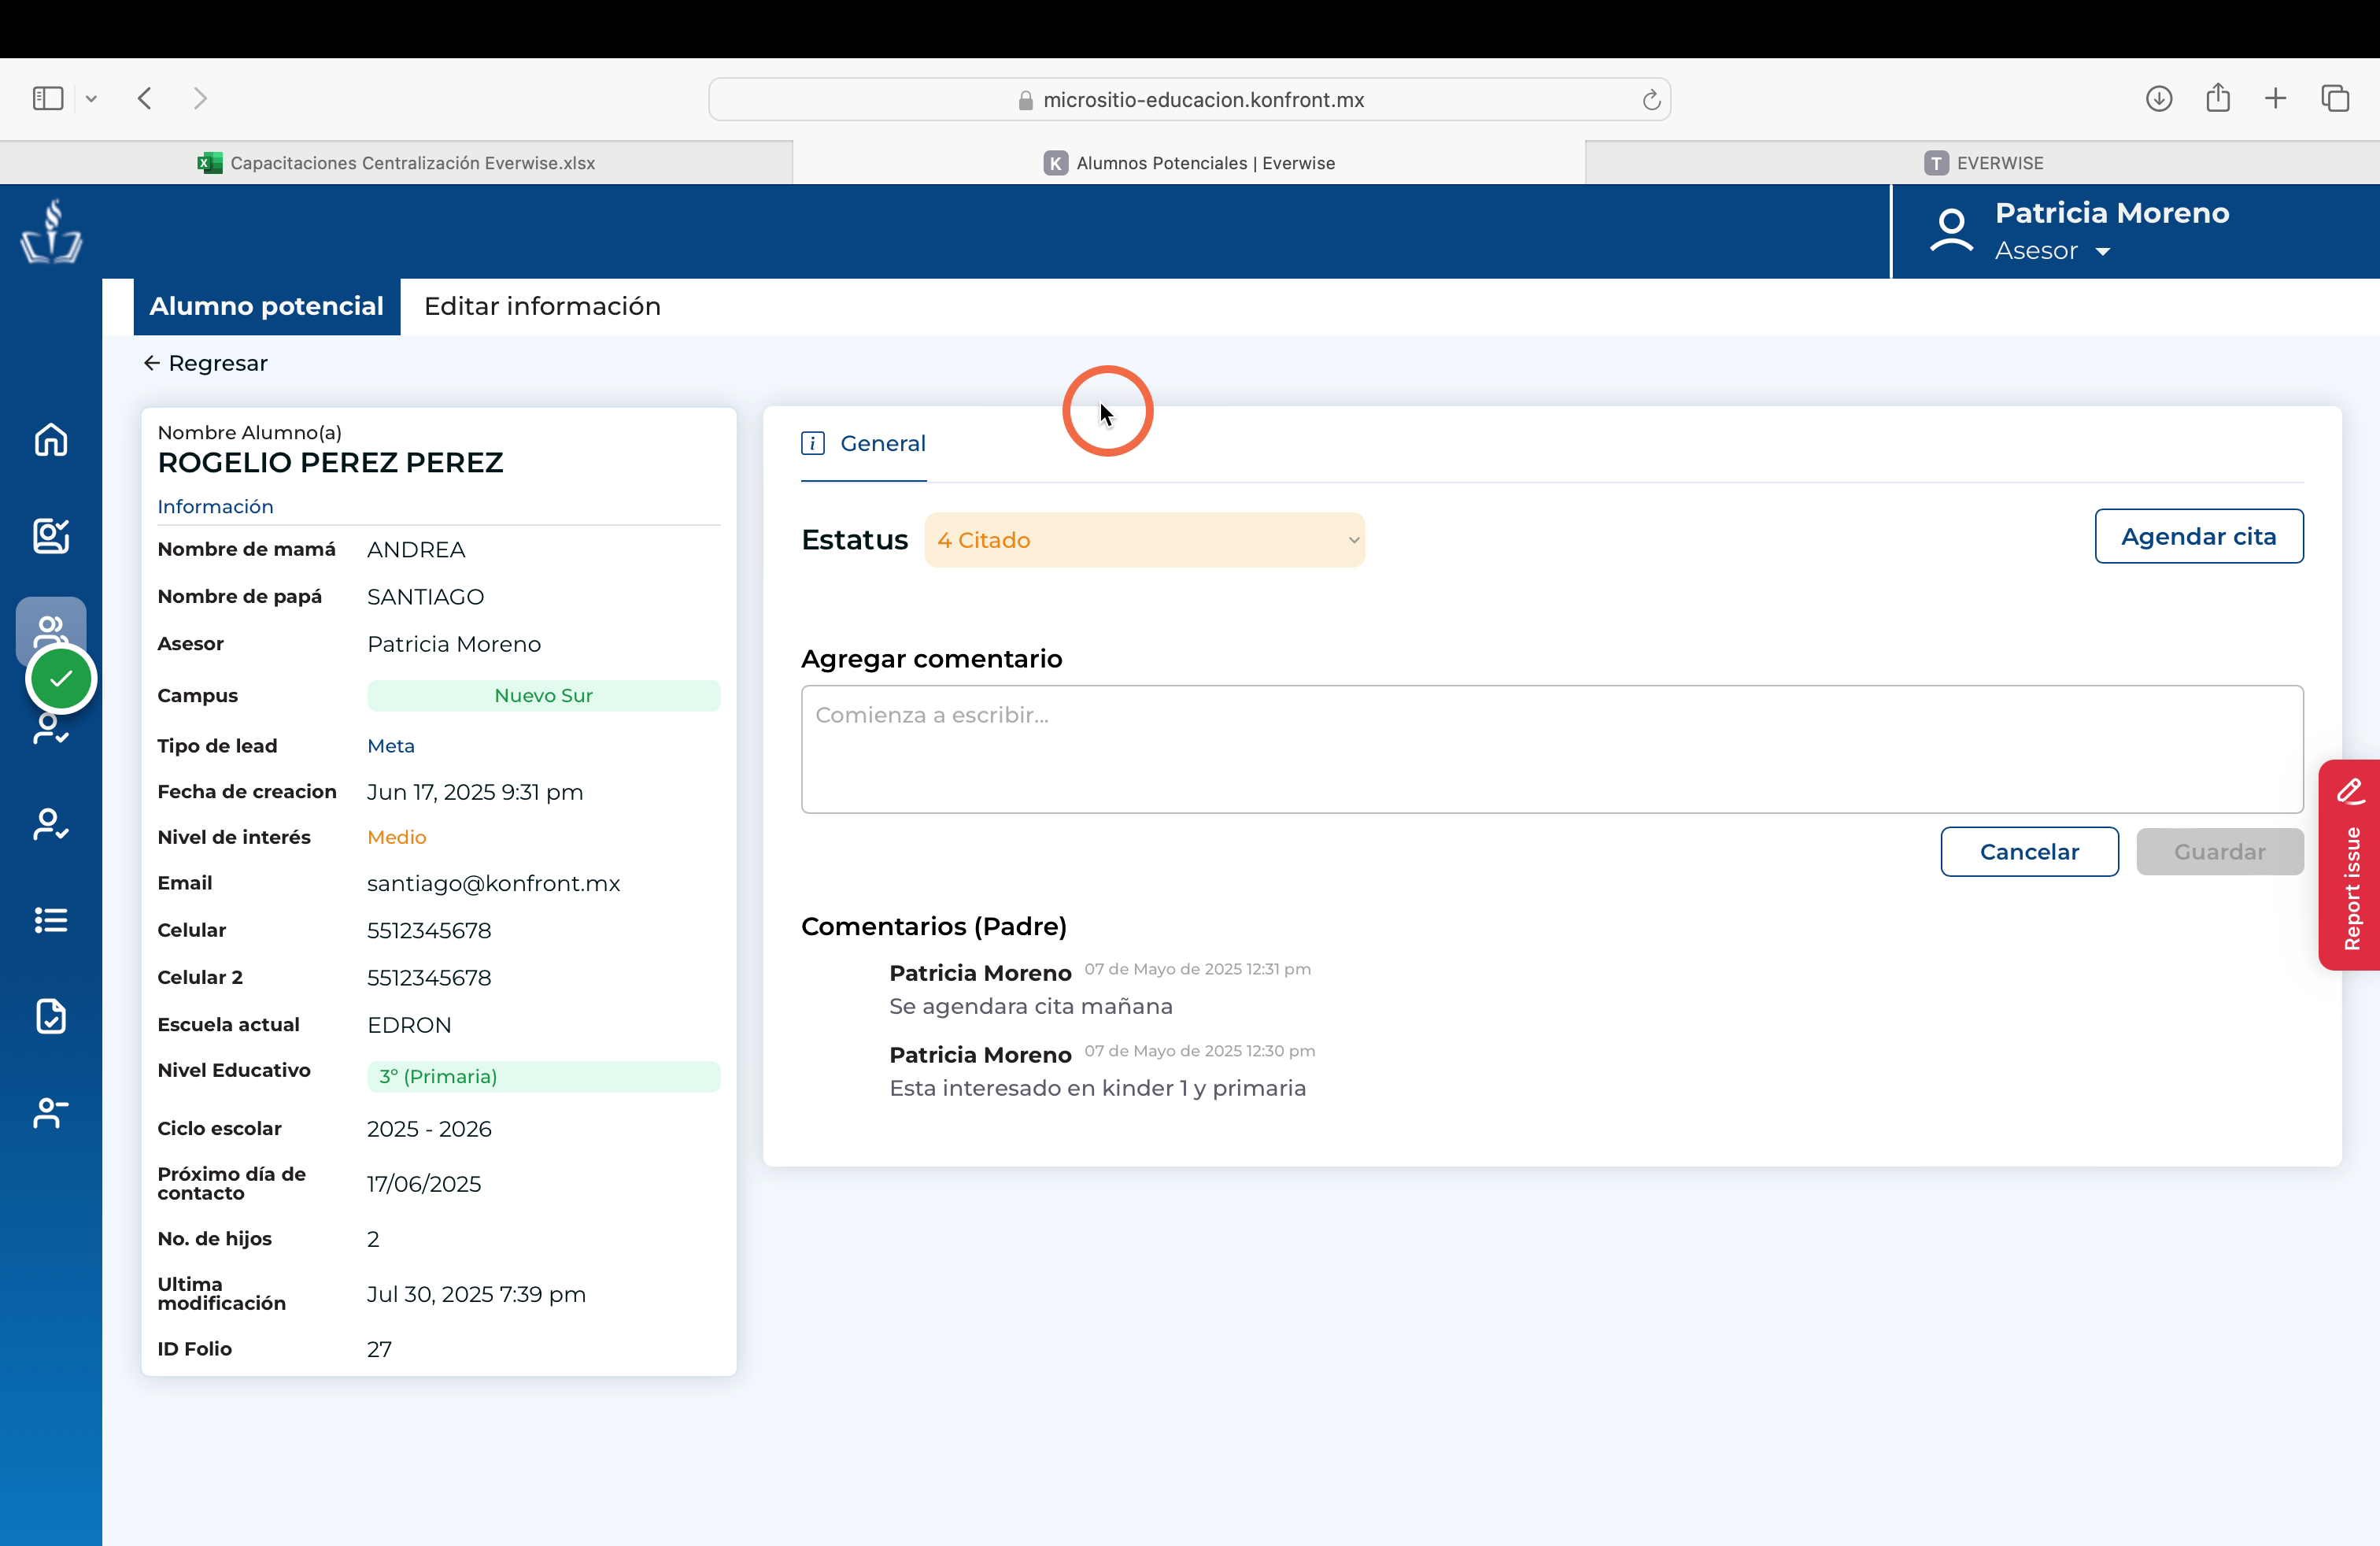Go forward with Safari's forward arrow

[x=200, y=98]
